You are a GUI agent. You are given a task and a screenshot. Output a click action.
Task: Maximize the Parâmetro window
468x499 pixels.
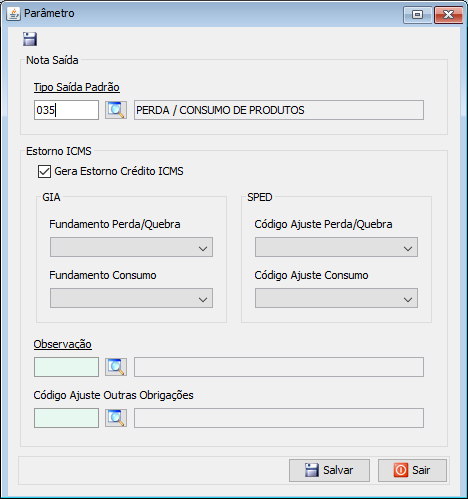[417, 15]
